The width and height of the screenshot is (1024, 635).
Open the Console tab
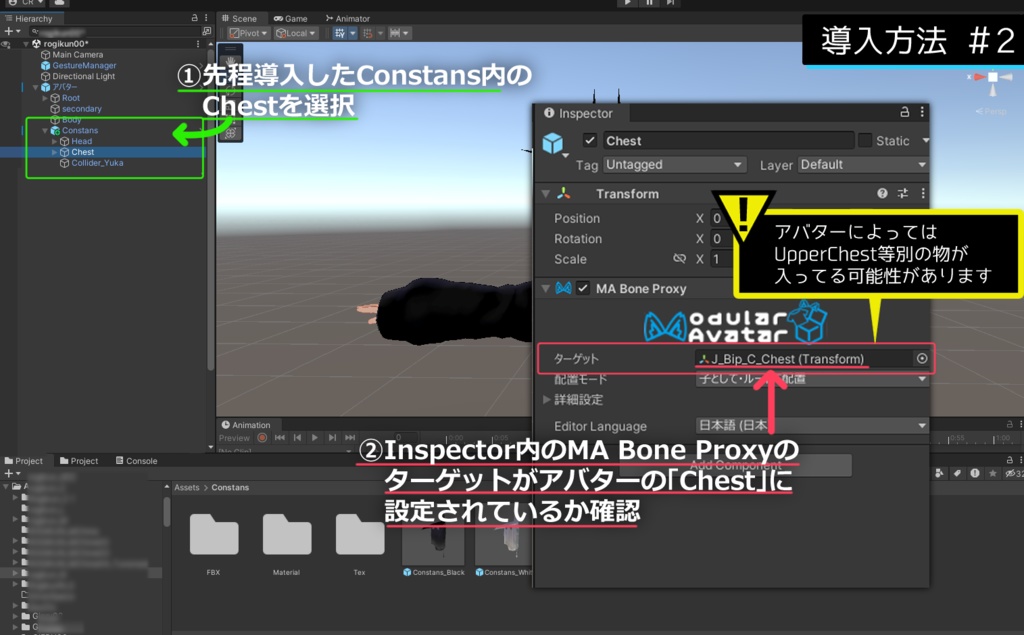[x=136, y=461]
